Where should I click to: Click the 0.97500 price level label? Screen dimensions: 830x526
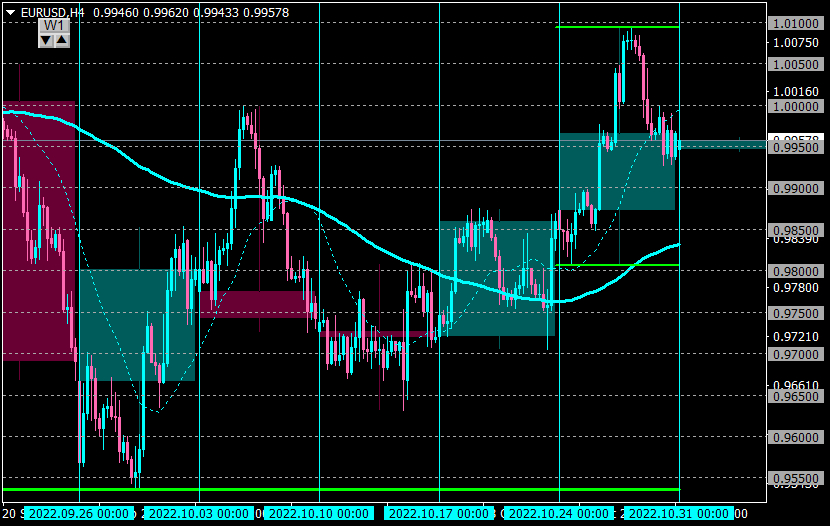point(796,313)
